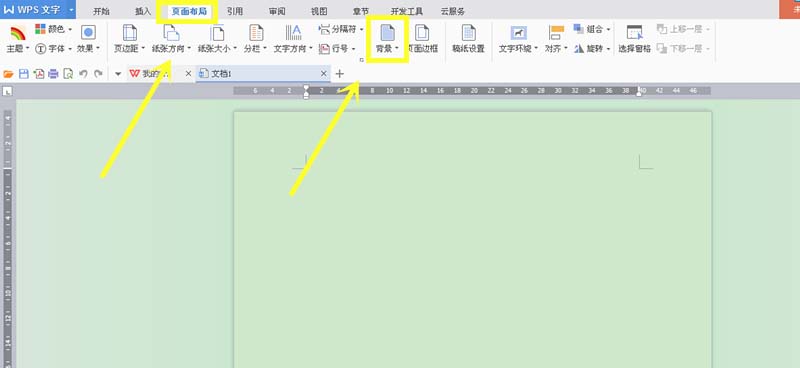Click the ruler tab selector corner button
Viewport: 800px width, 368px height.
[8, 92]
